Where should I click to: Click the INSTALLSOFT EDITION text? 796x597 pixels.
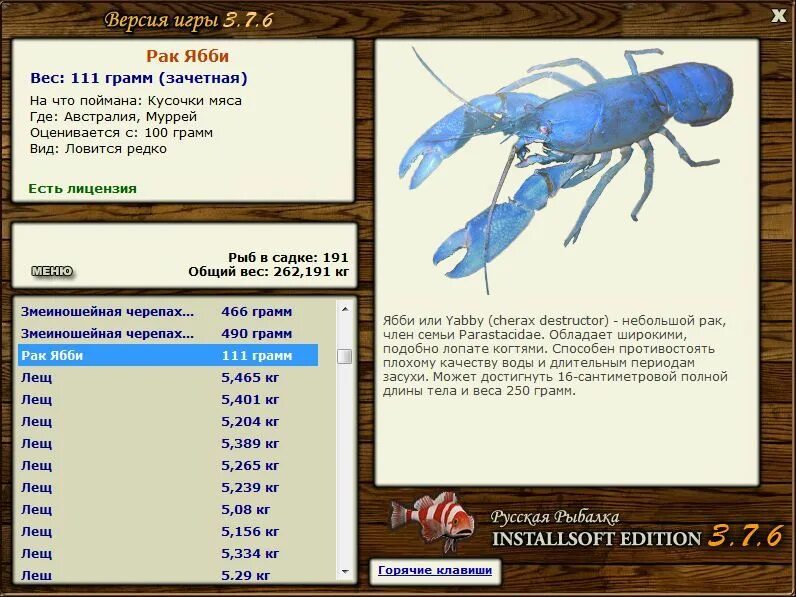click(596, 539)
